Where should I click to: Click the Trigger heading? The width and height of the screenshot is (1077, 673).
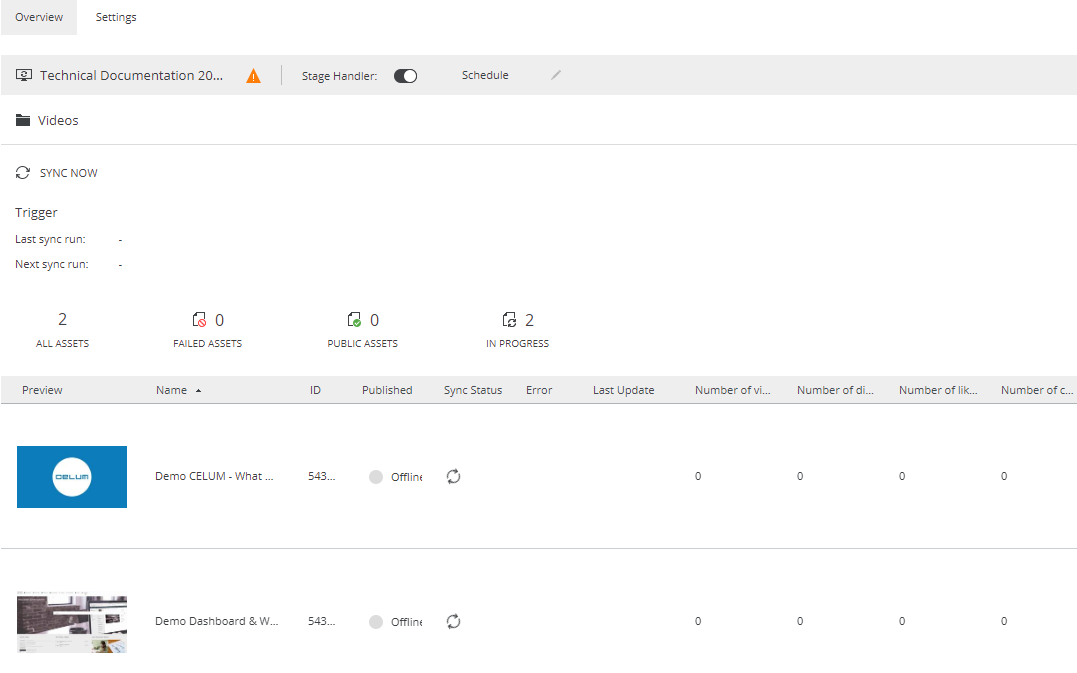[36, 213]
